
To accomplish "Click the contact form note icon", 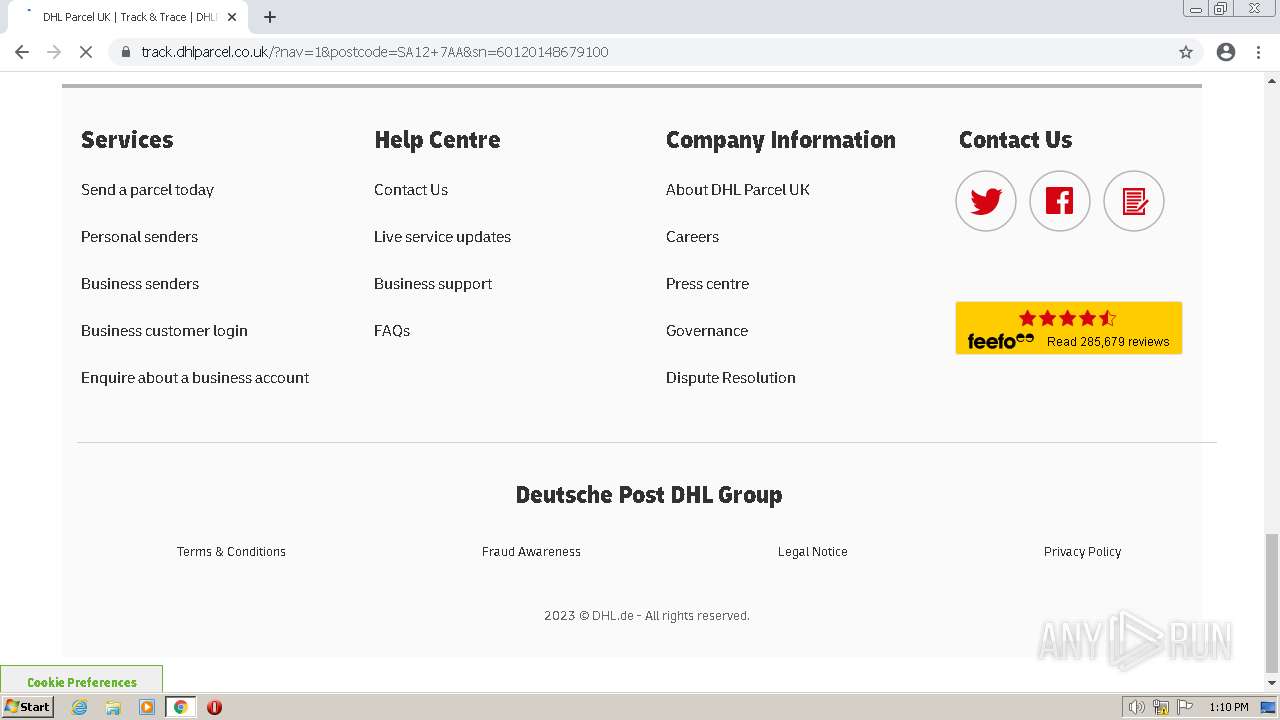I will pos(1134,201).
